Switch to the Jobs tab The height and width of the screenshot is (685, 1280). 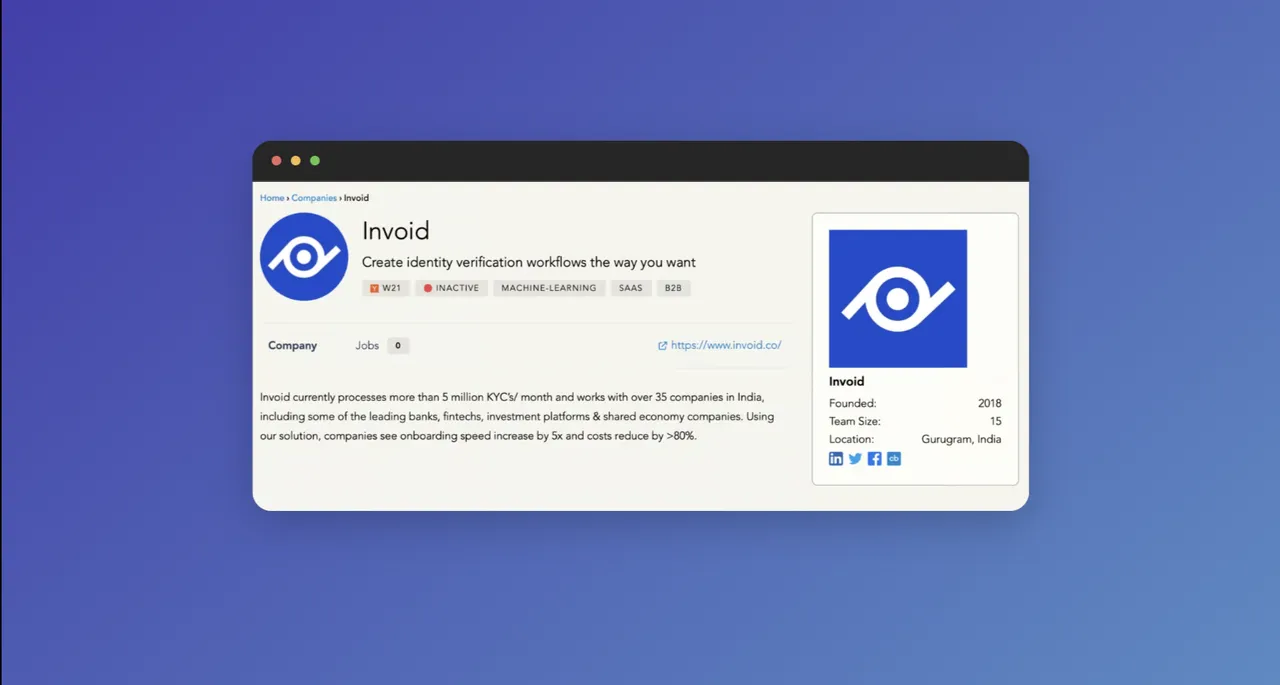[x=367, y=346]
